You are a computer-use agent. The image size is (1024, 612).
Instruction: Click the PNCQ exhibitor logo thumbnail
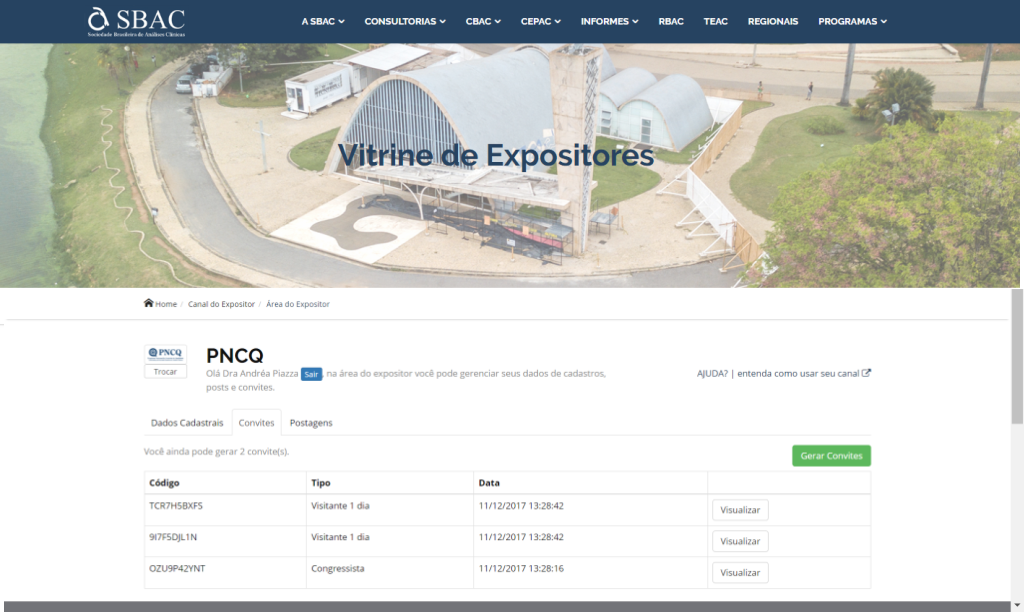pos(165,353)
